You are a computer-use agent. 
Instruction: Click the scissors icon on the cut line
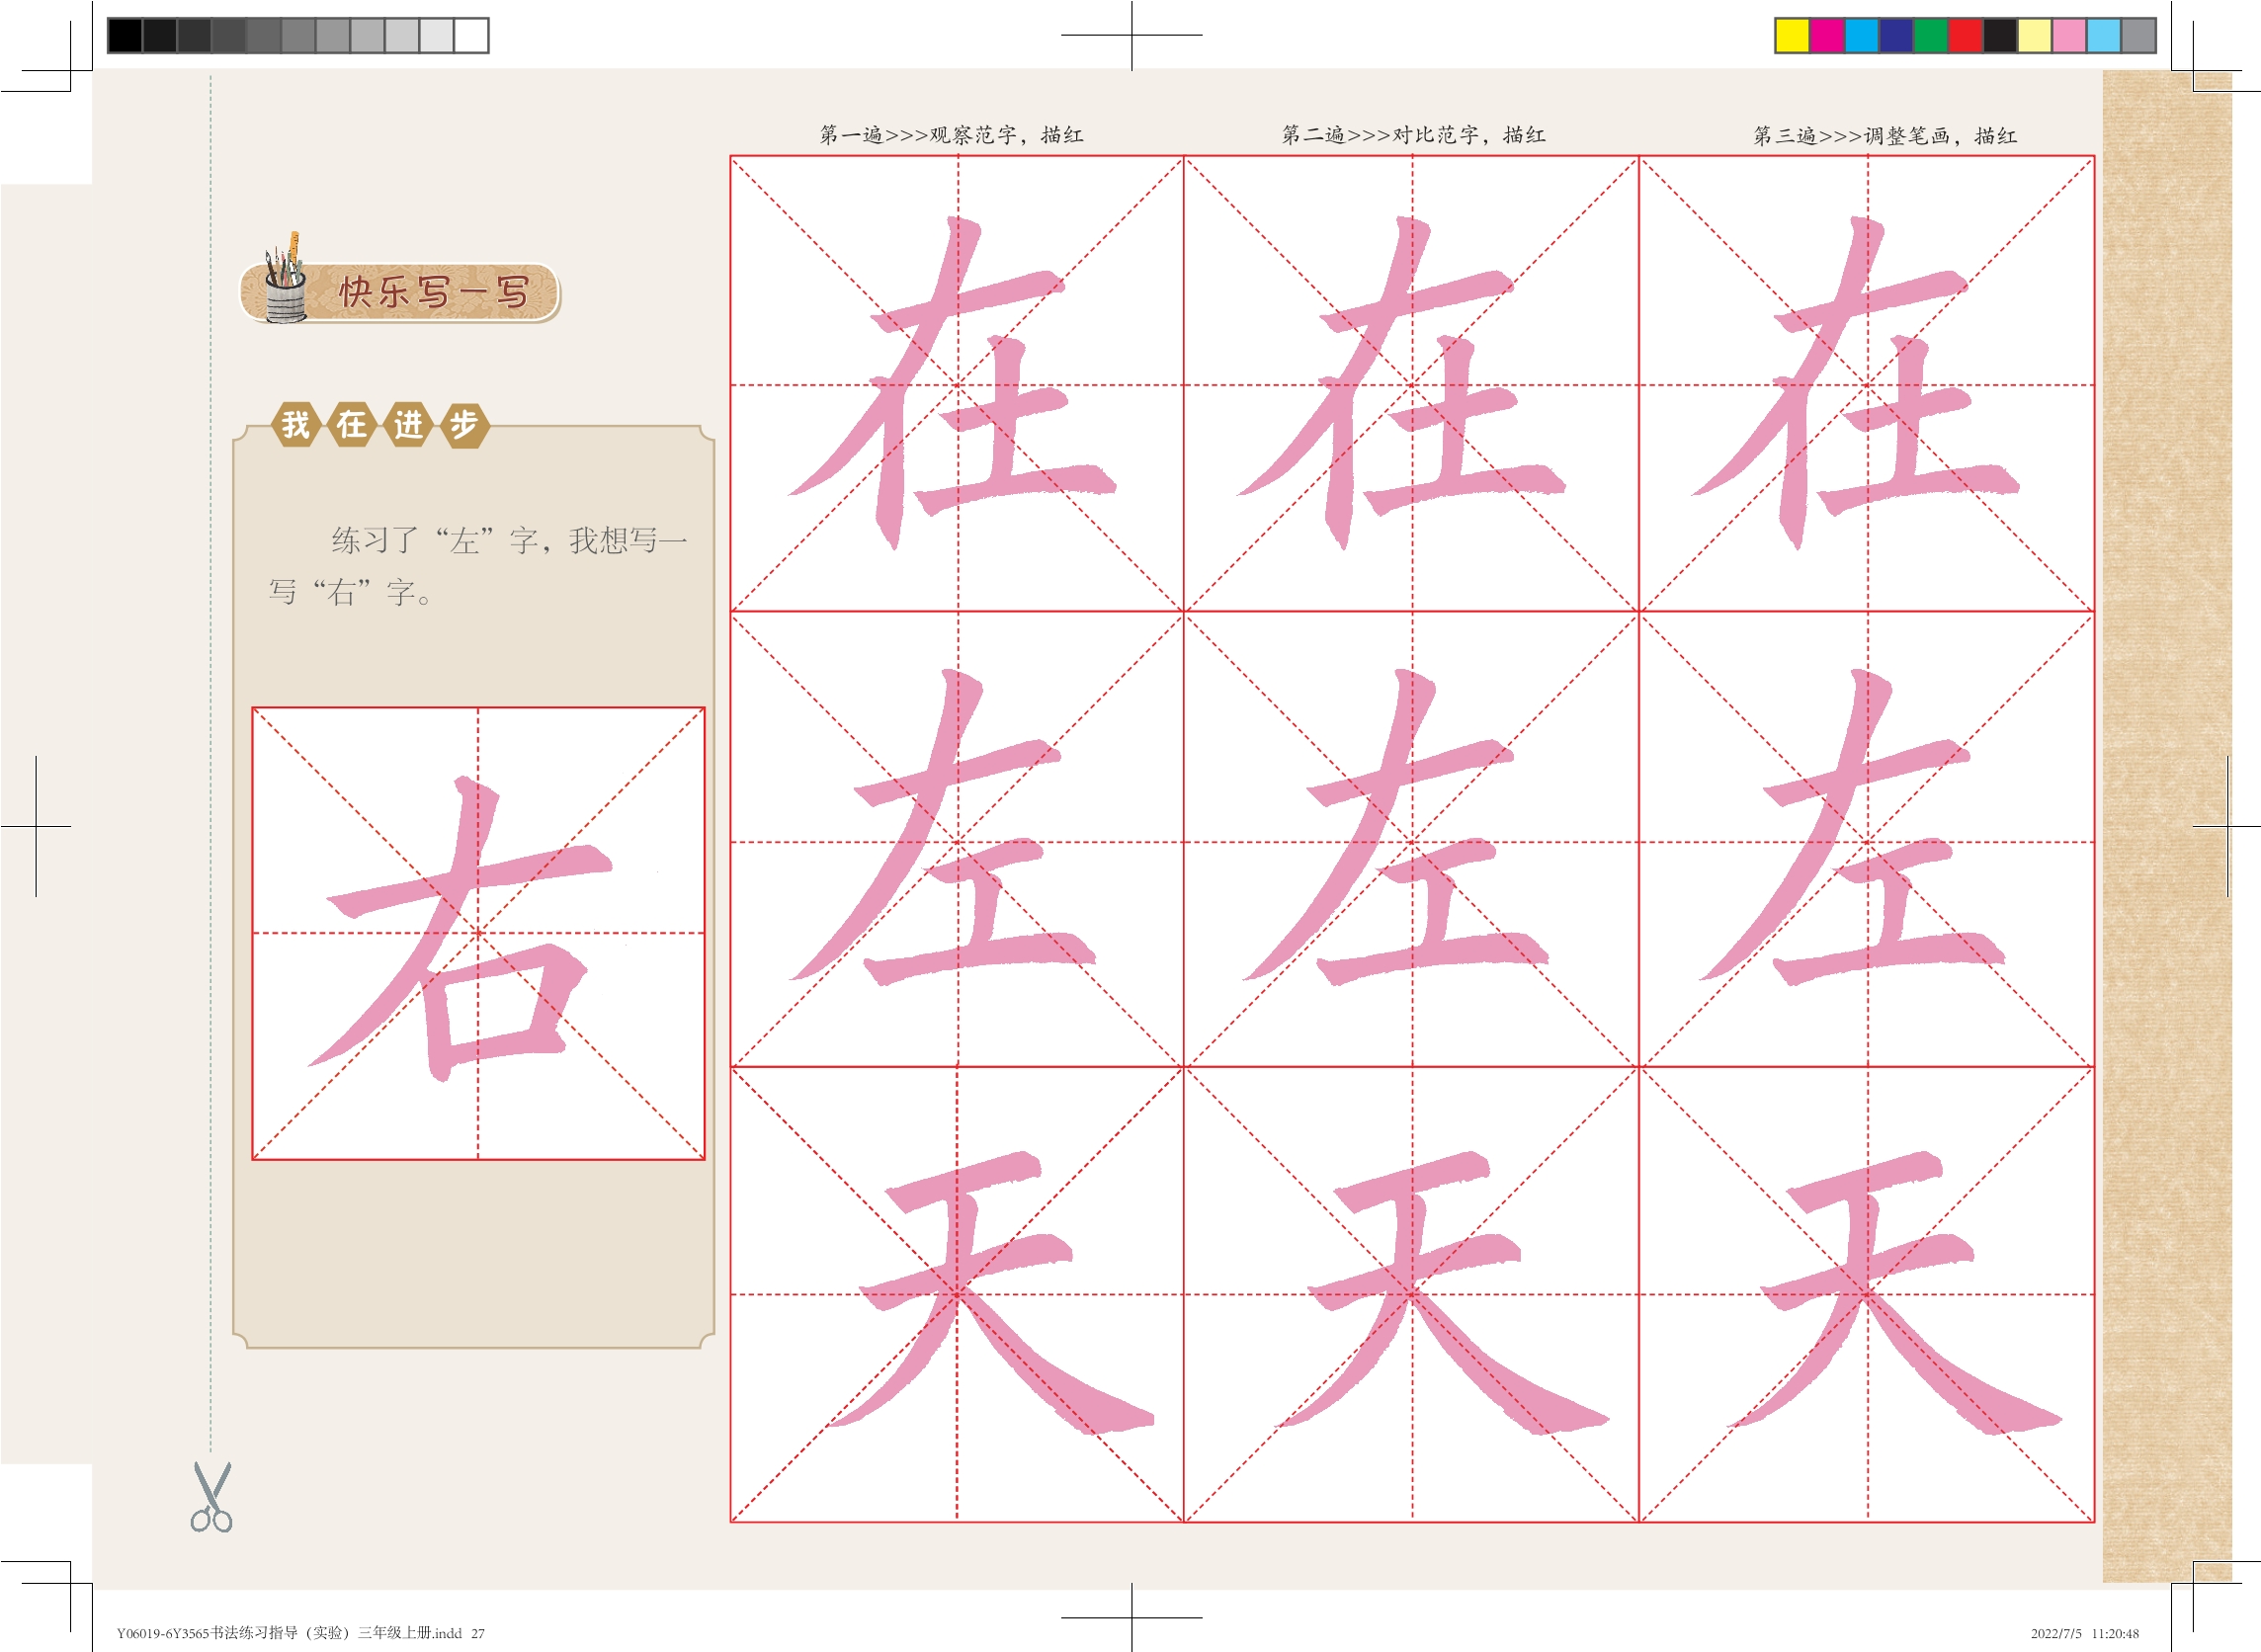[211, 1497]
